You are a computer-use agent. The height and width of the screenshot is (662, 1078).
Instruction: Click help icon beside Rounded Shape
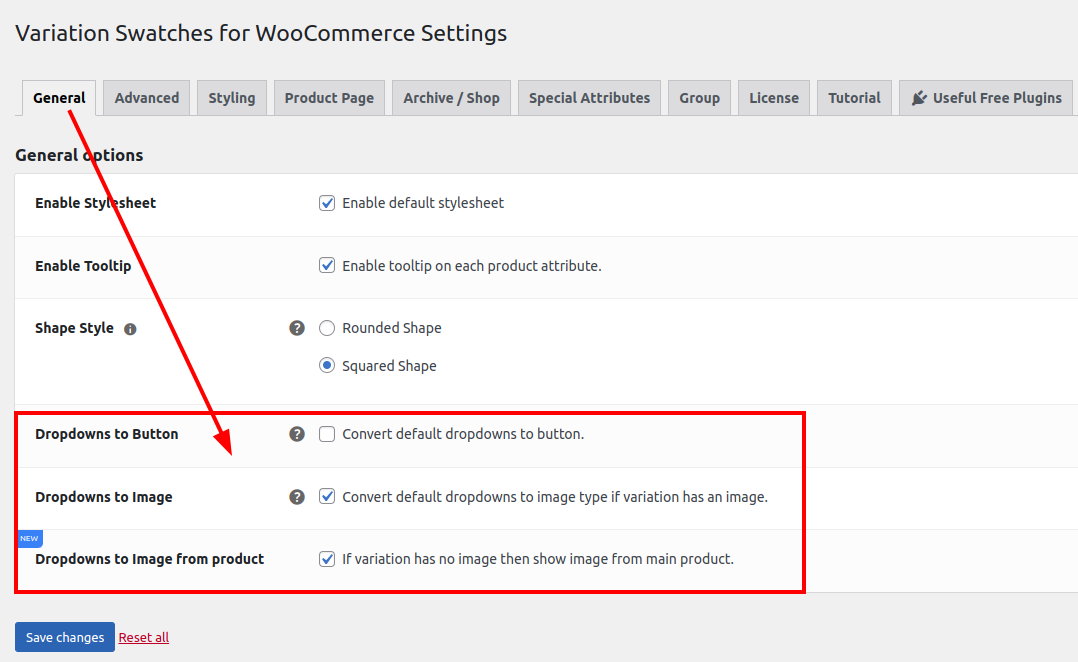coord(297,328)
